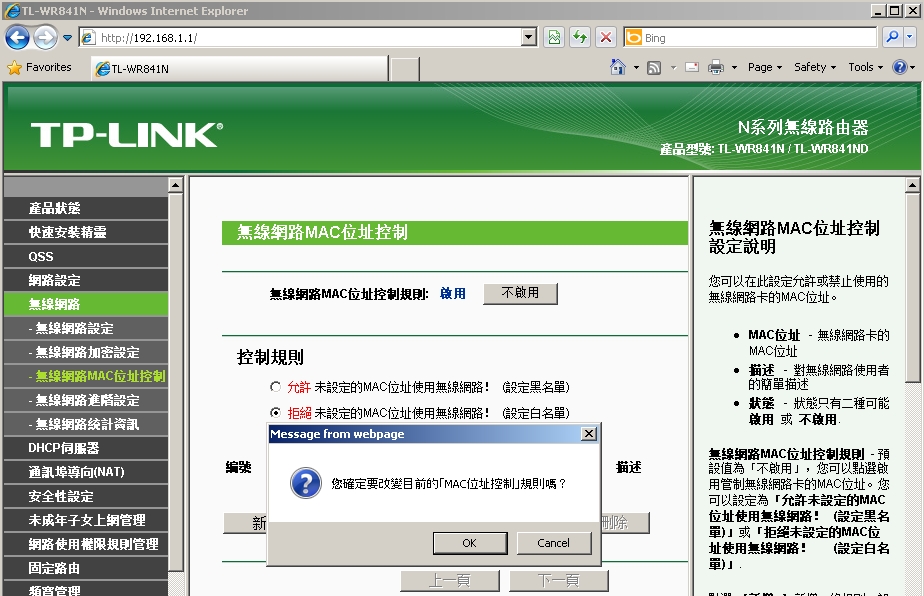The height and width of the screenshot is (596, 924).
Task: Select the TL-WR841N browser tab
Action: click(240, 68)
